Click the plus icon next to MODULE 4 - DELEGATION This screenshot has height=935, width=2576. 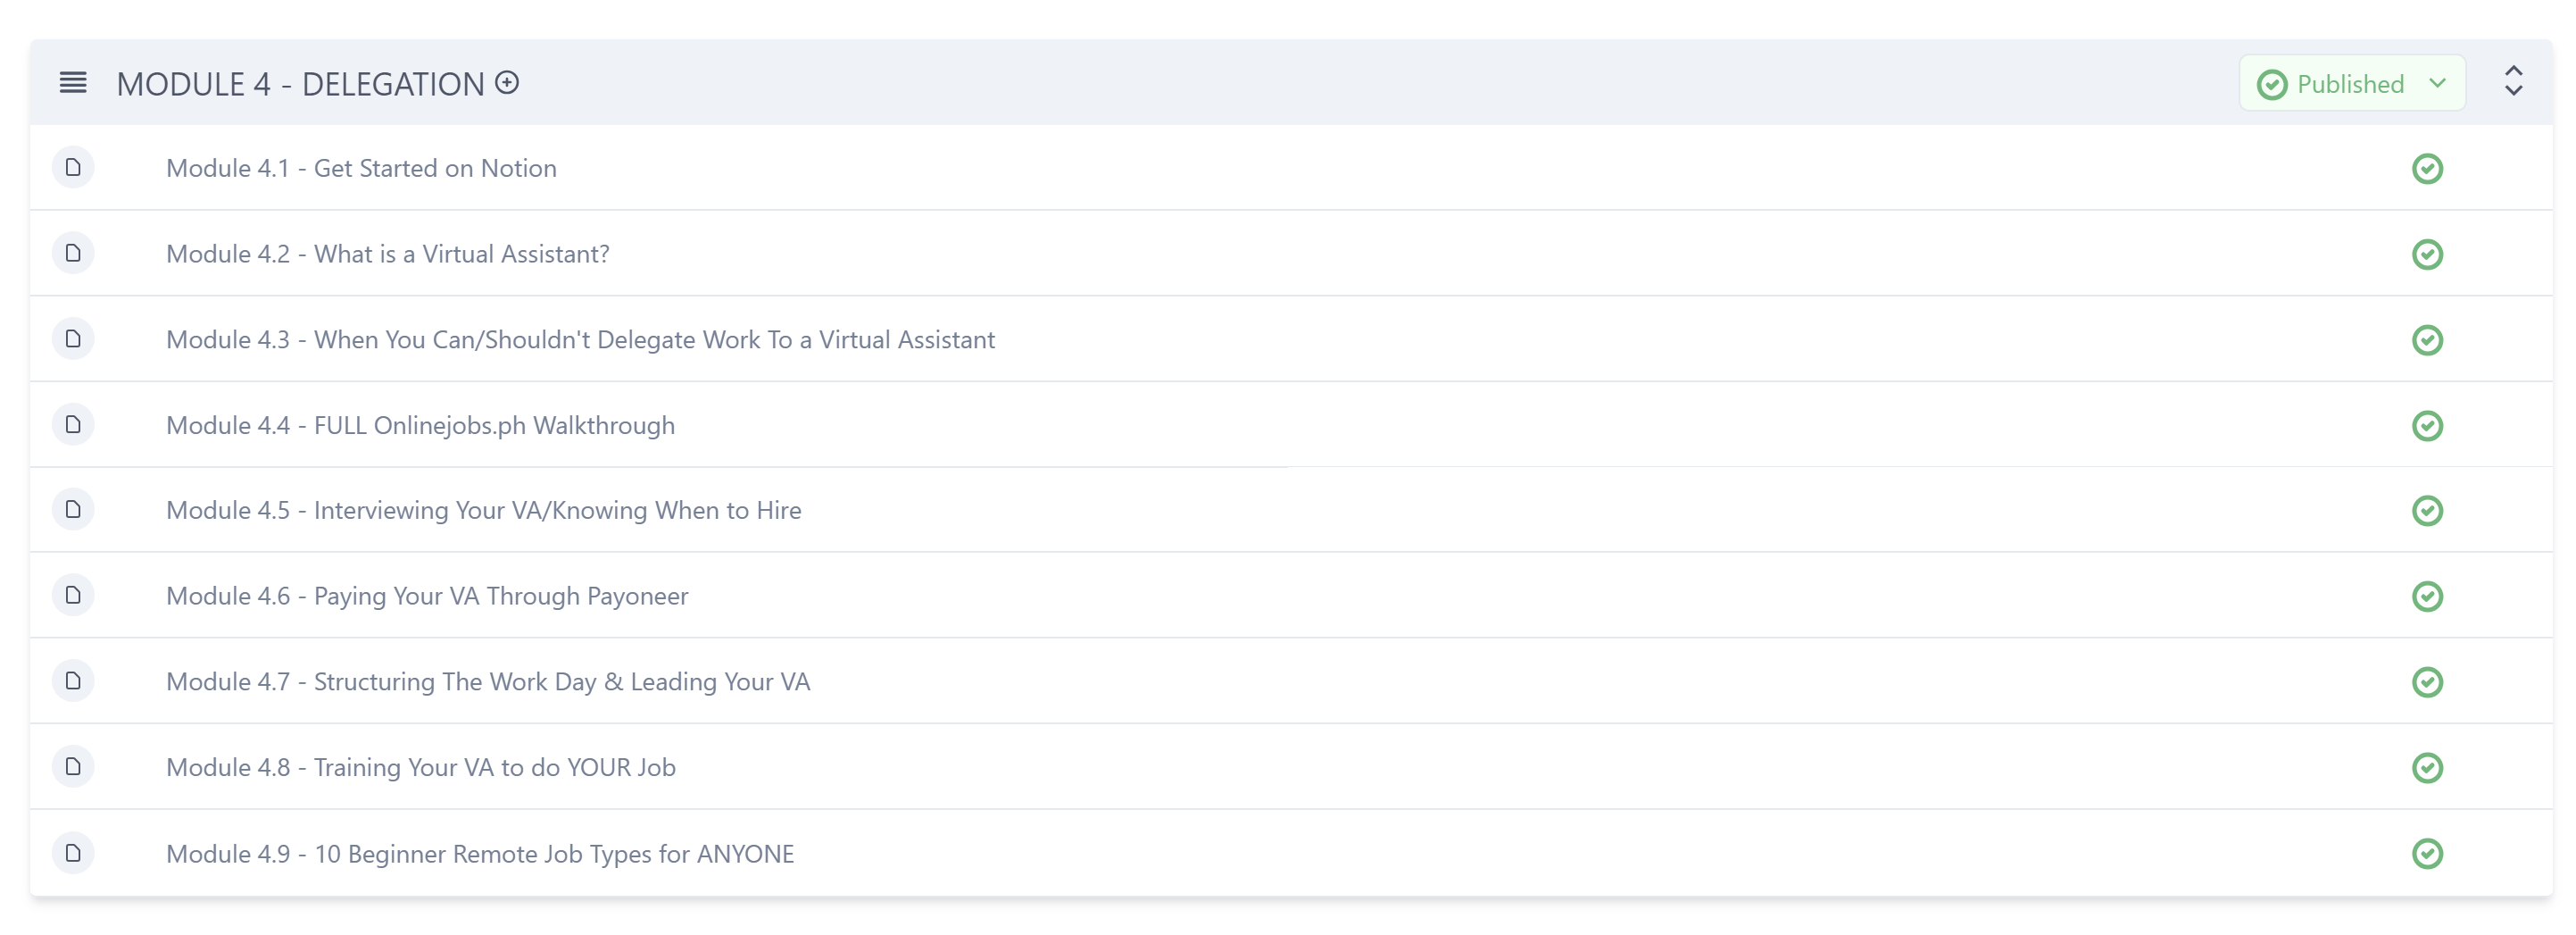click(x=507, y=83)
